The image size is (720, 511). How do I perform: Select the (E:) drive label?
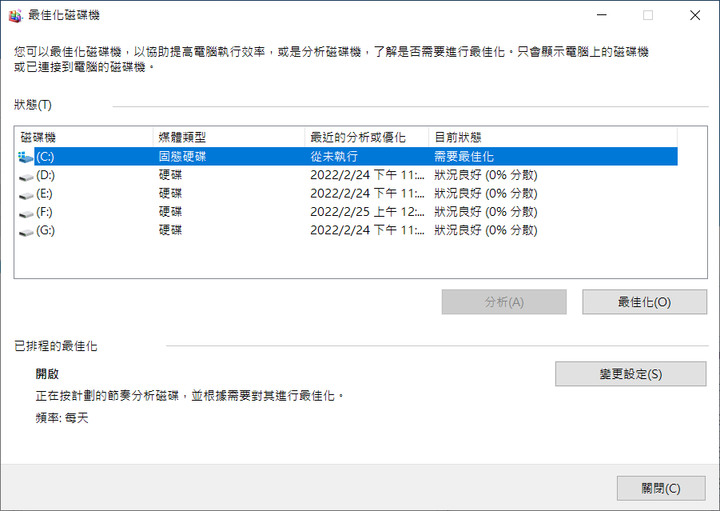[44, 193]
